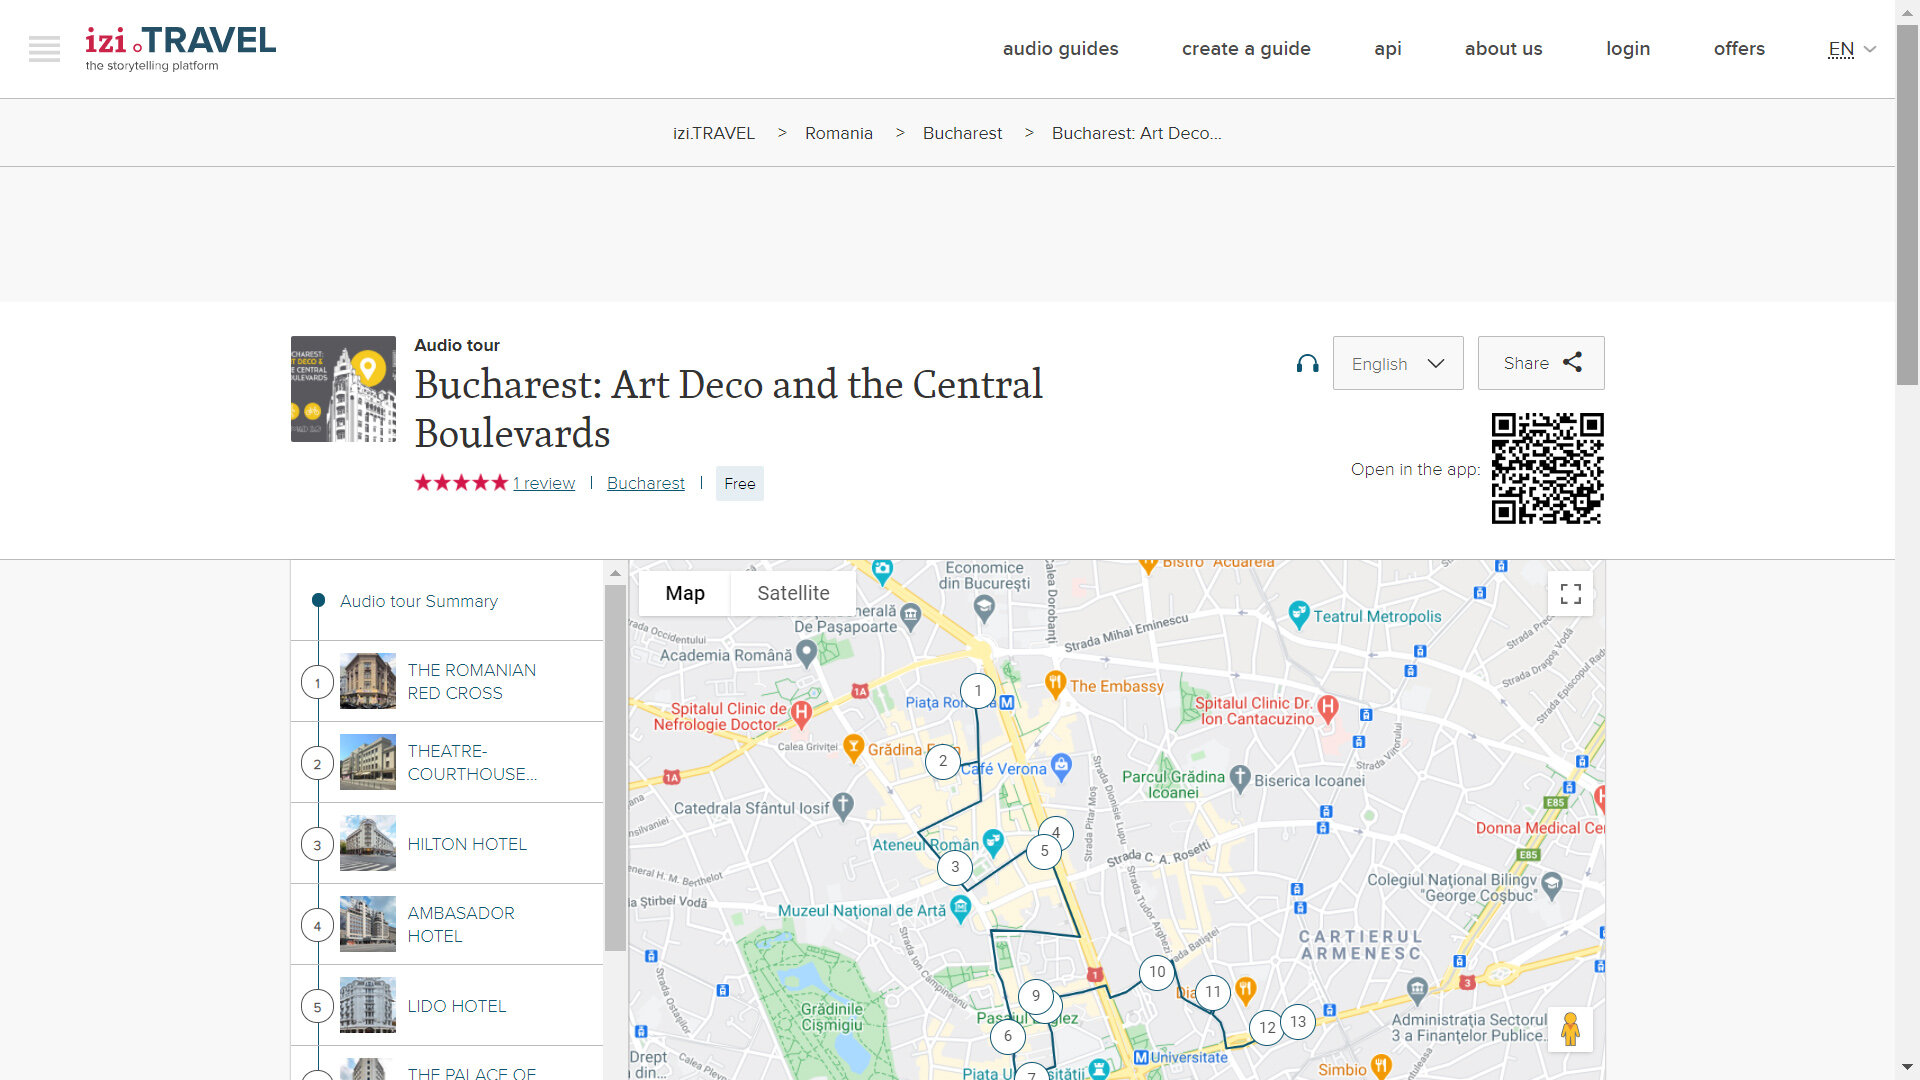The width and height of the screenshot is (1920, 1080).
Task: Click the Universitate metro station icon
Action: [1141, 1057]
